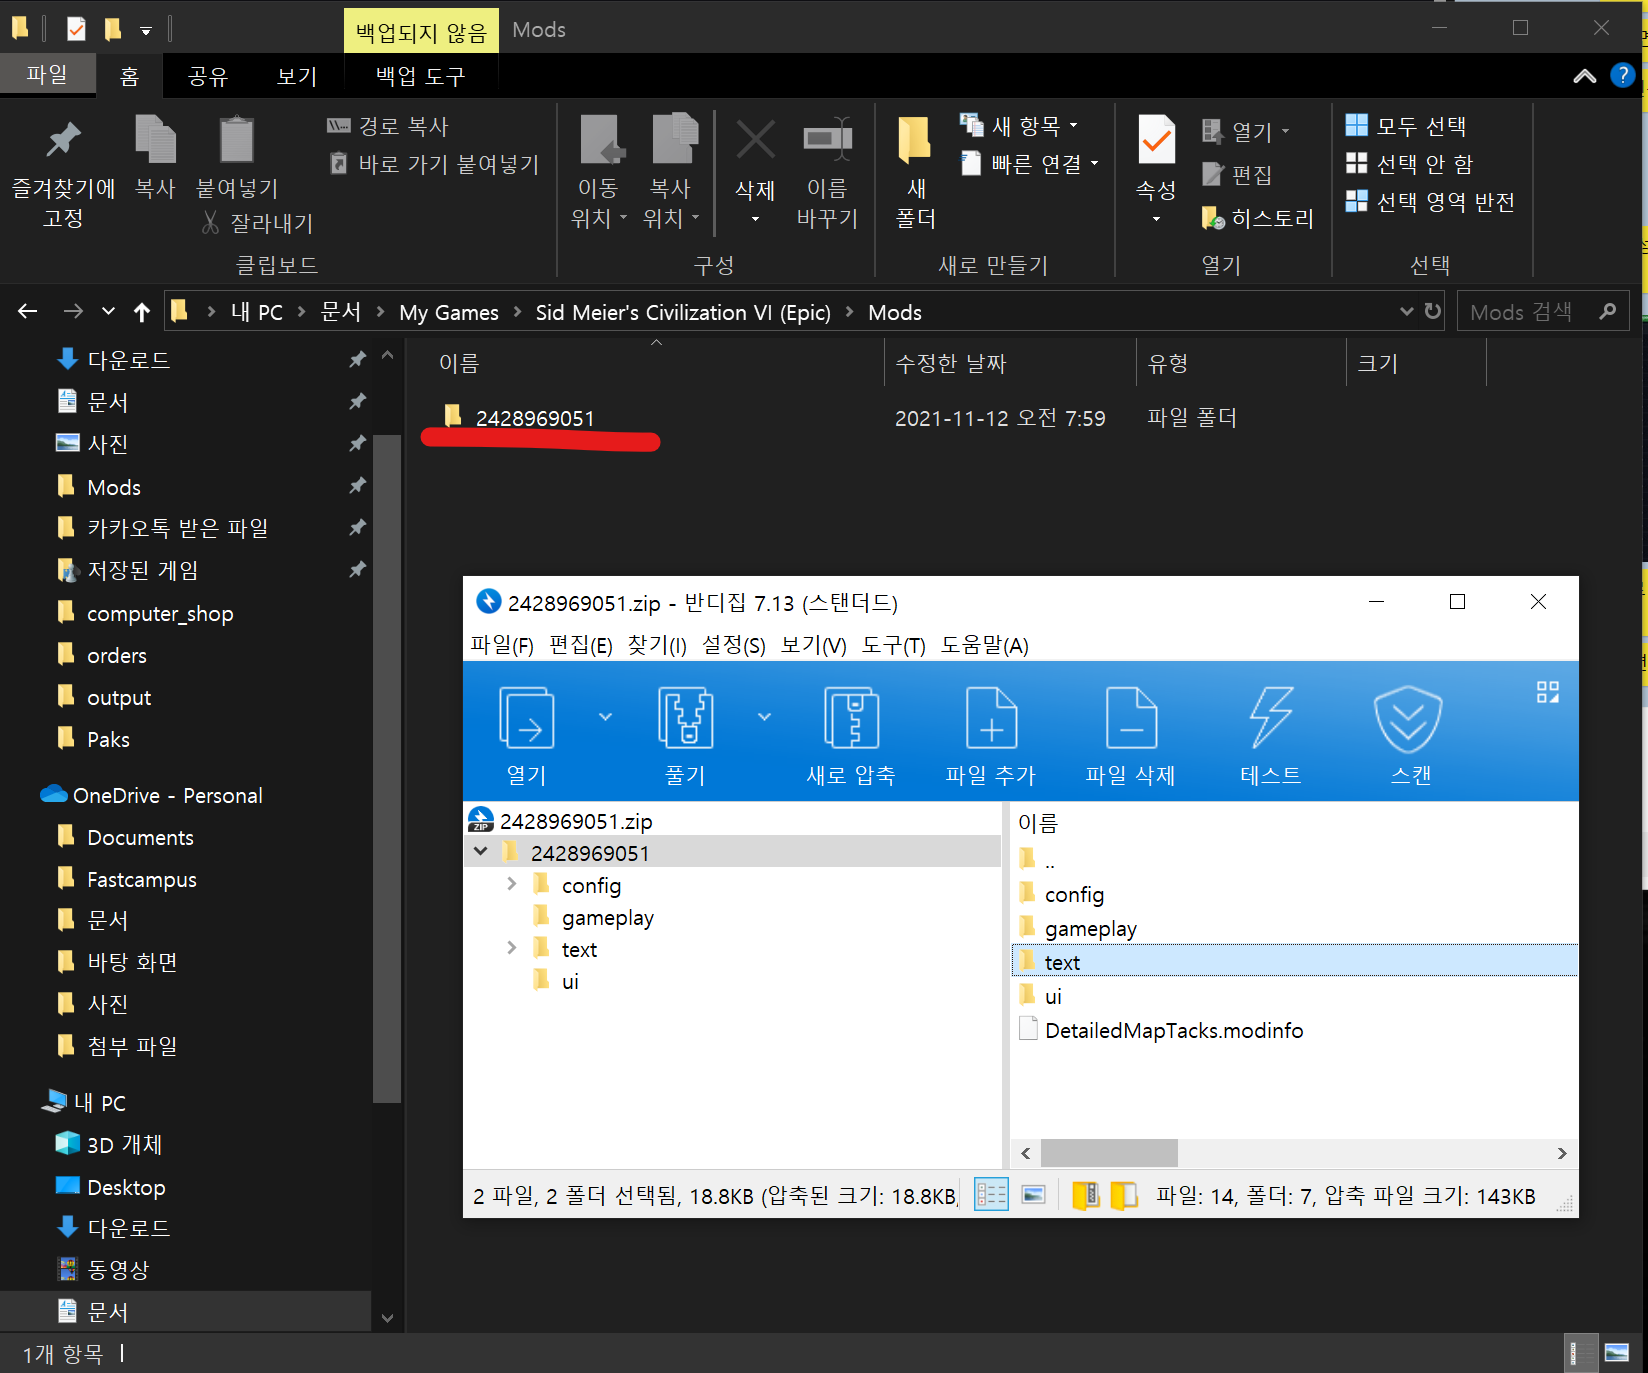Click Bandizip horizontal scrollbar thumb
This screenshot has height=1373, width=1648.
pos(1109,1153)
